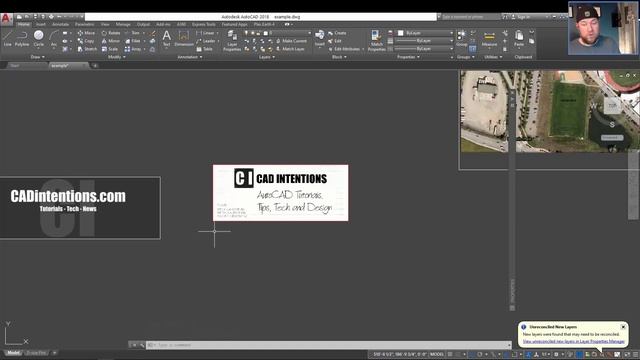Activate the Trim command
The height and width of the screenshot is (360, 640).
[x=133, y=33]
